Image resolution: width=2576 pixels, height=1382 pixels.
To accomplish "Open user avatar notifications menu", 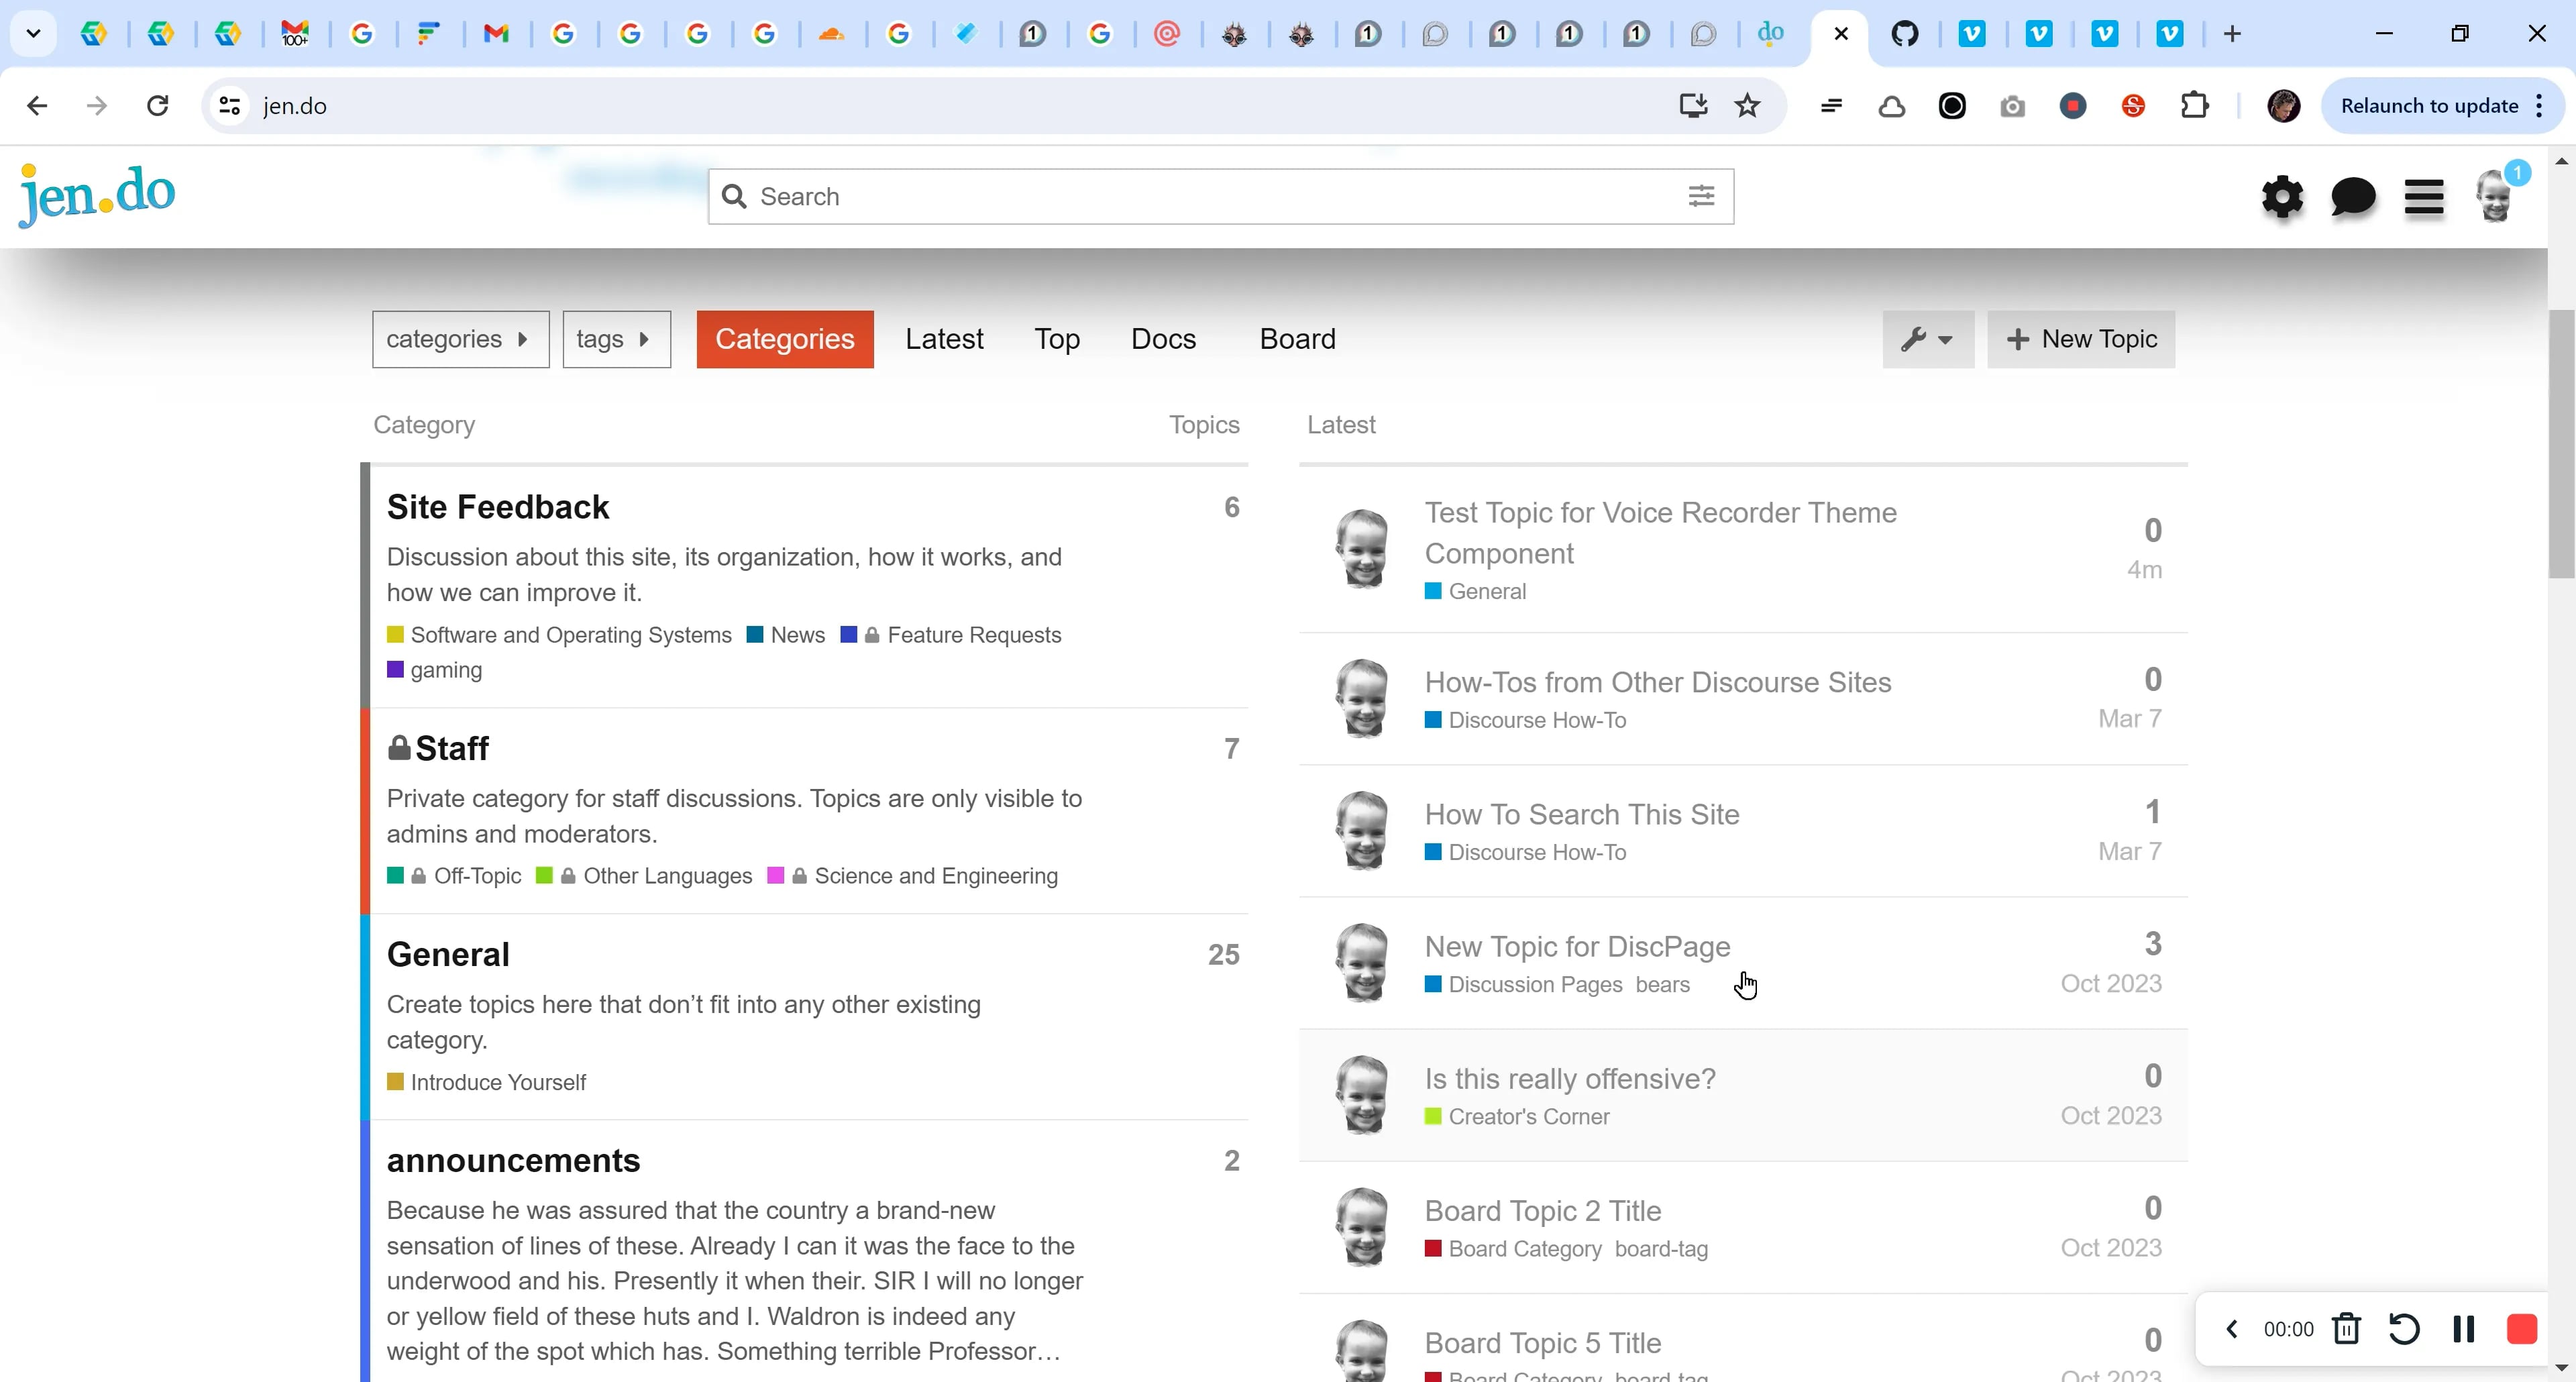I will pos(2494,197).
